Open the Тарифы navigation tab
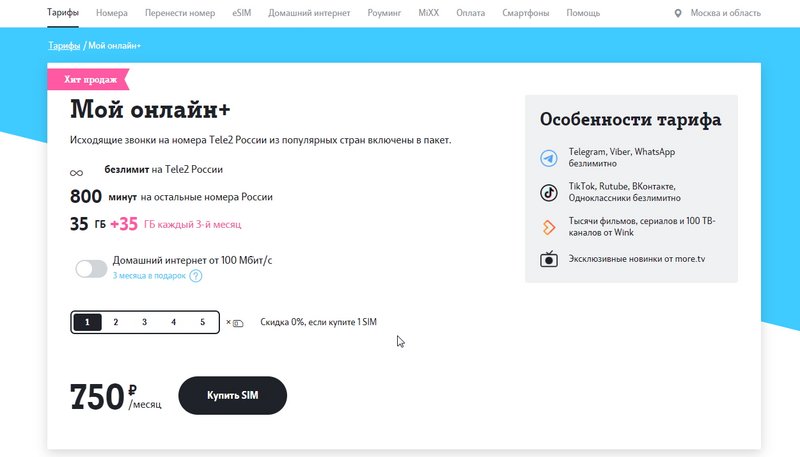Viewport: 800px width, 457px height. pyautogui.click(x=63, y=12)
